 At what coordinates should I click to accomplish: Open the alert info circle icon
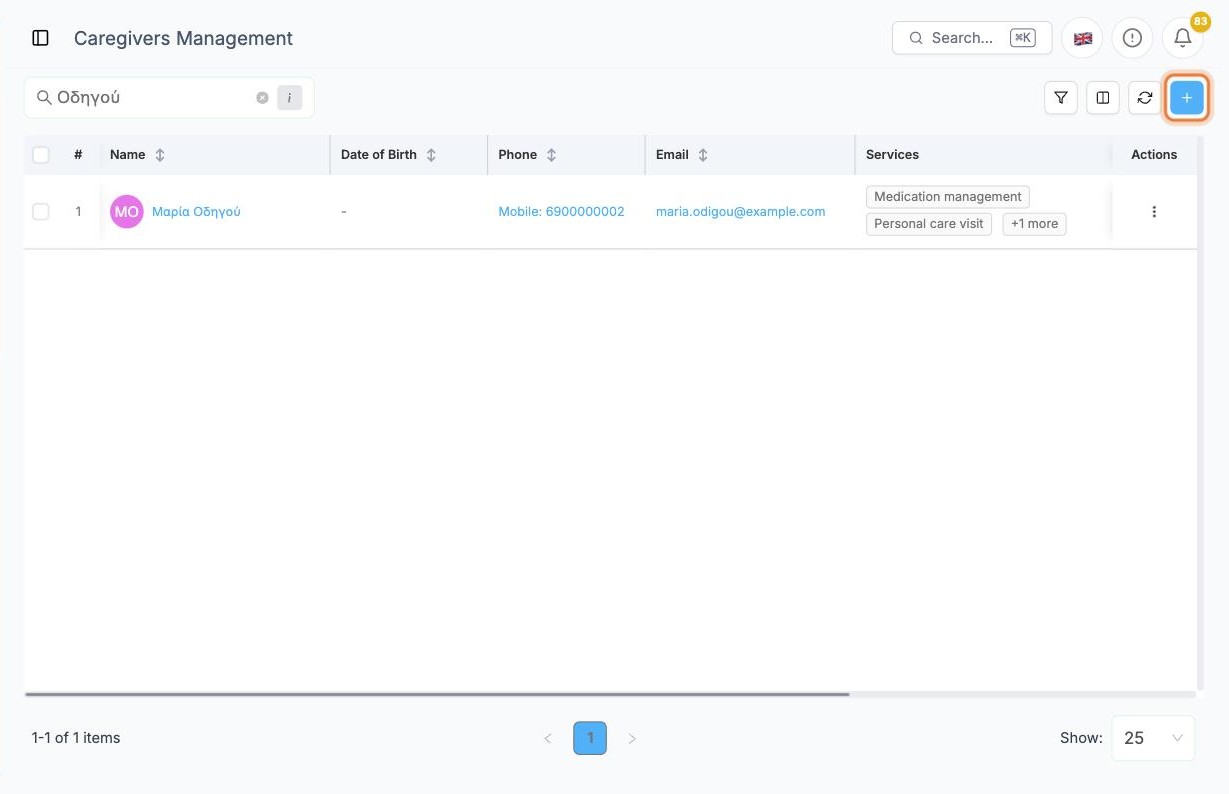coord(1132,38)
